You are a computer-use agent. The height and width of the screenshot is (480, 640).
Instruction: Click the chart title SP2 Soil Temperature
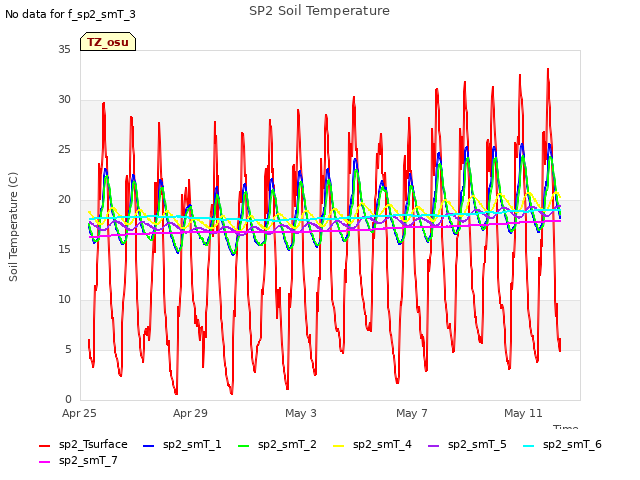(x=319, y=11)
